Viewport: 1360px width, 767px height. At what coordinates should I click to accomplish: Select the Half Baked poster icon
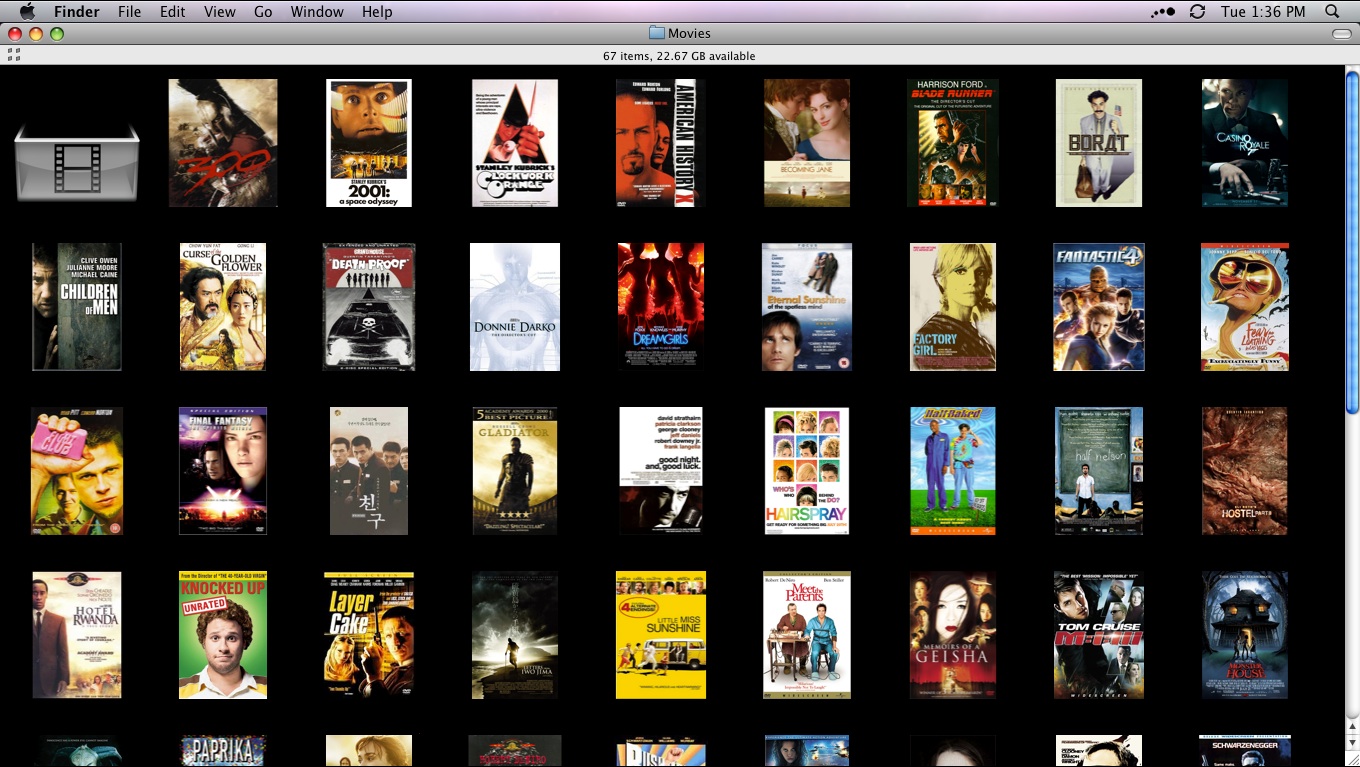click(953, 471)
